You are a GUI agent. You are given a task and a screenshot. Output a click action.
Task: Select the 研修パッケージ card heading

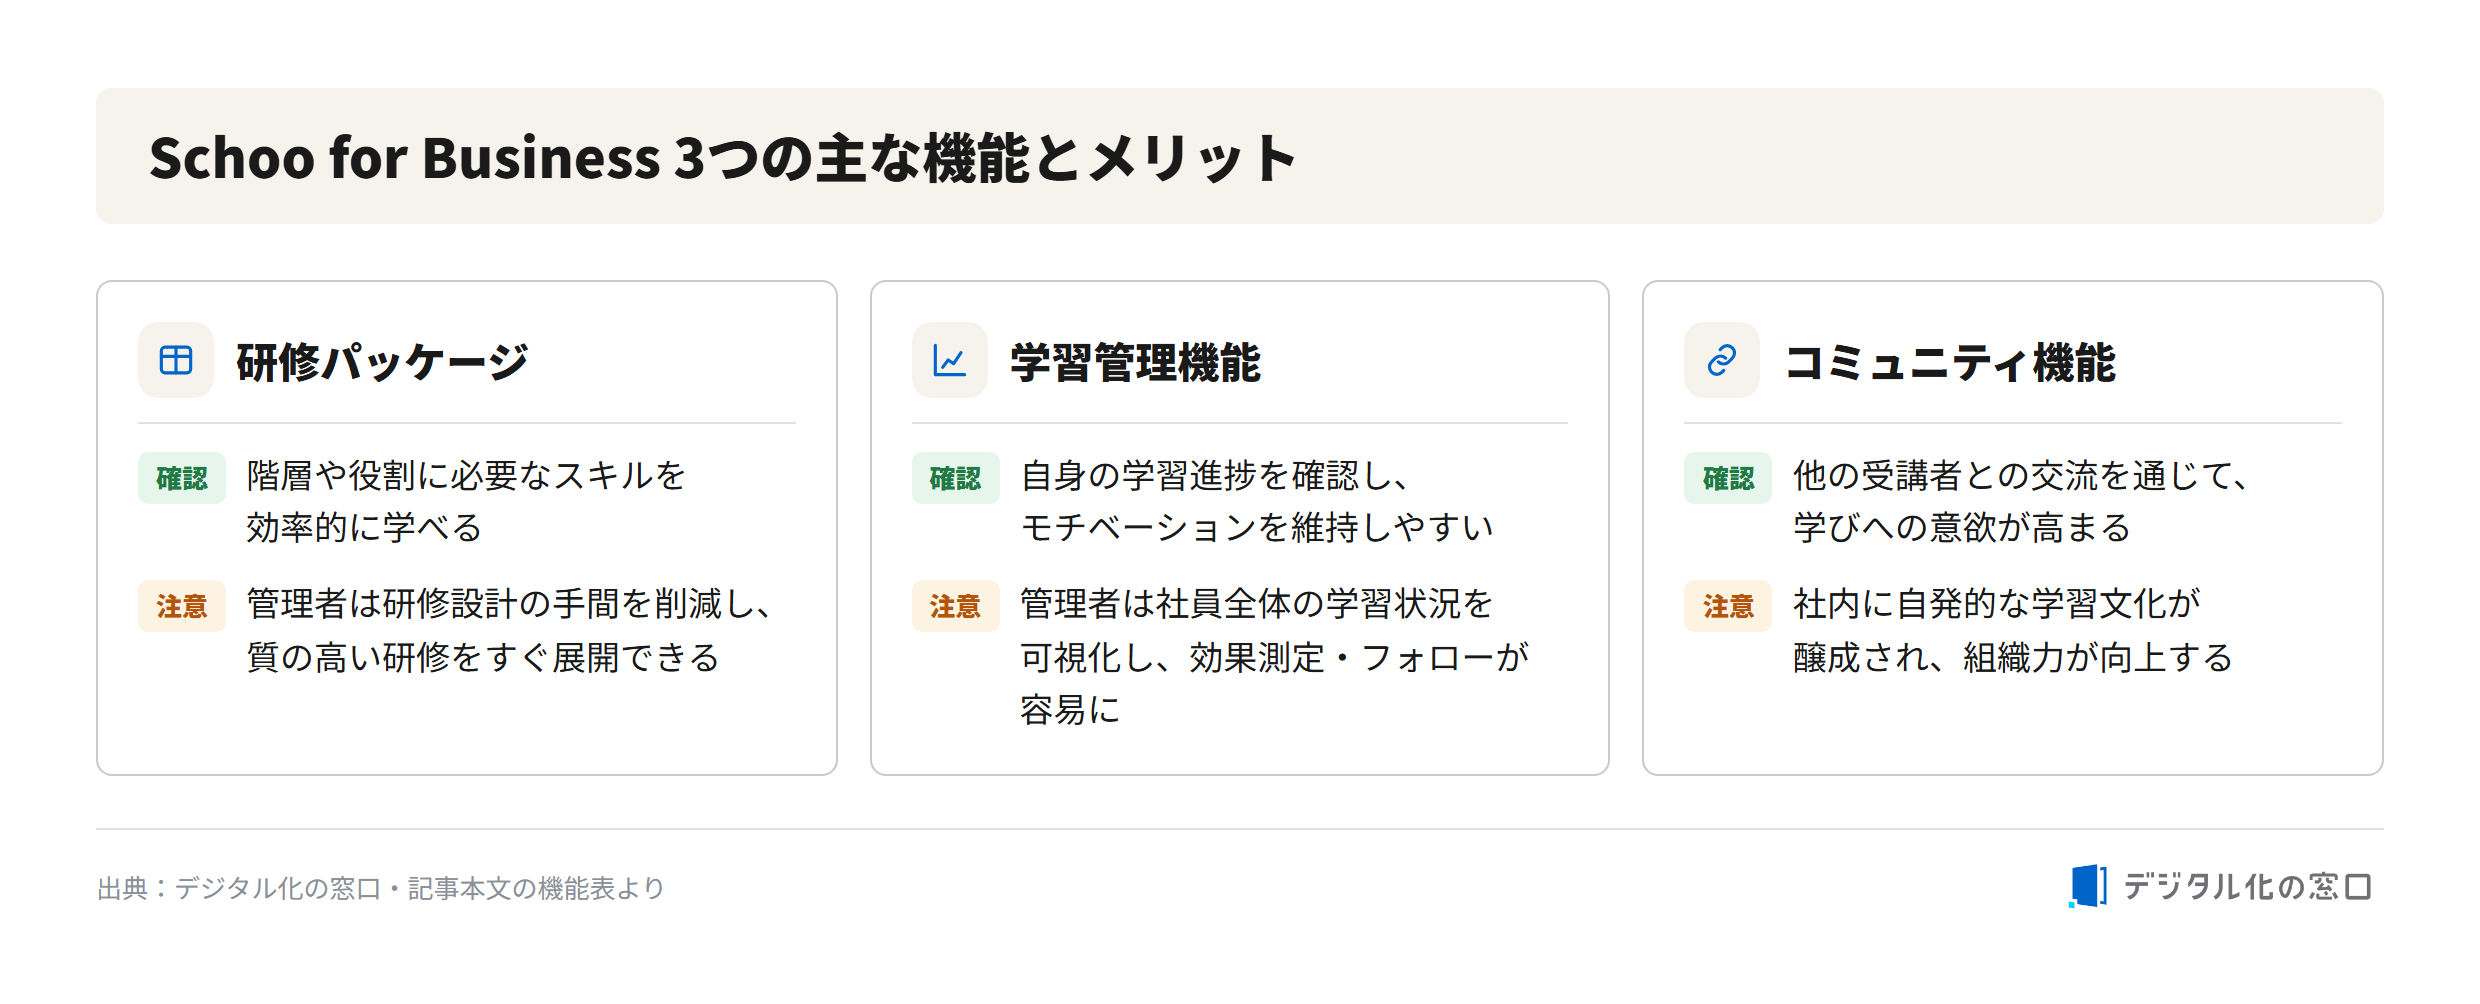point(382,362)
